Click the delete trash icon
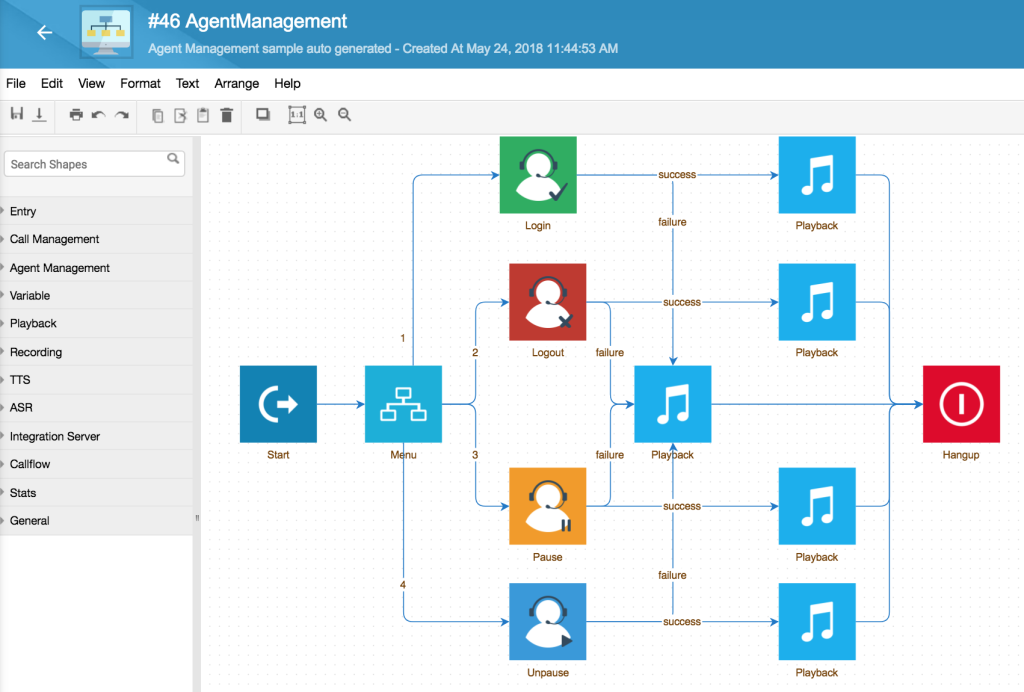Image resolution: width=1024 pixels, height=692 pixels. pyautogui.click(x=227, y=115)
